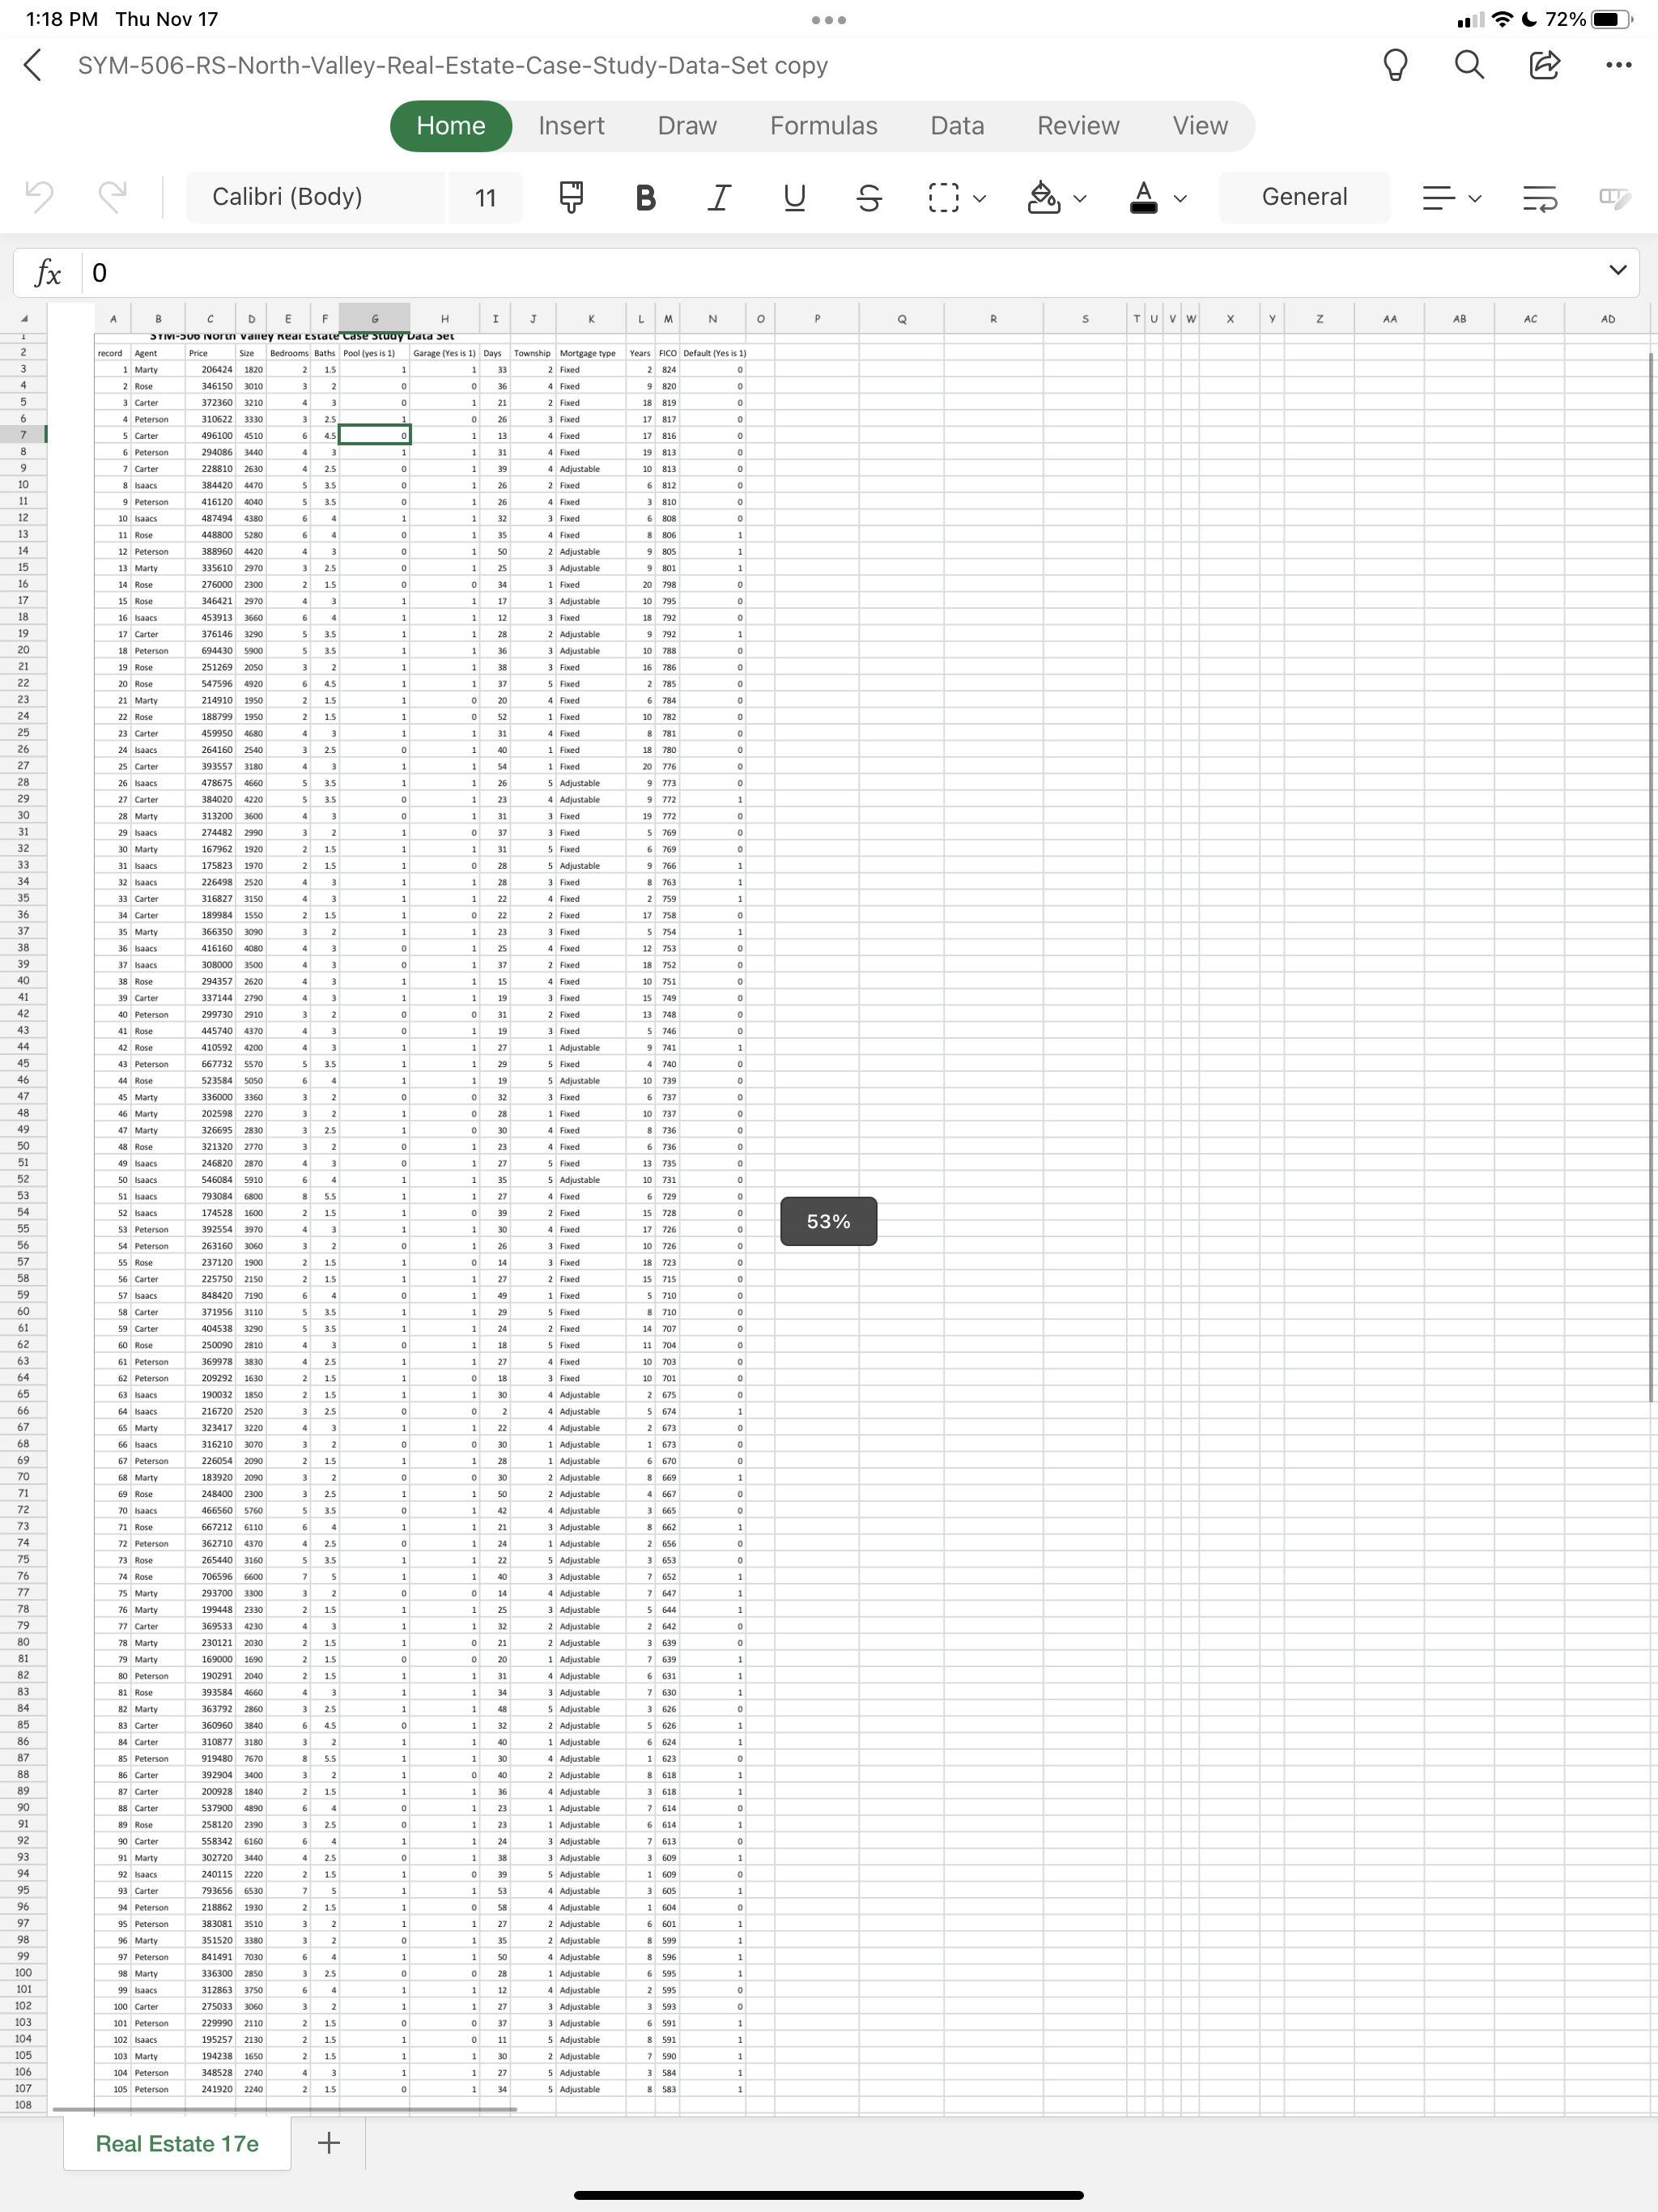Toggle strikethrough formatting
Viewport: 1658px width, 2212px height.
pos(869,197)
